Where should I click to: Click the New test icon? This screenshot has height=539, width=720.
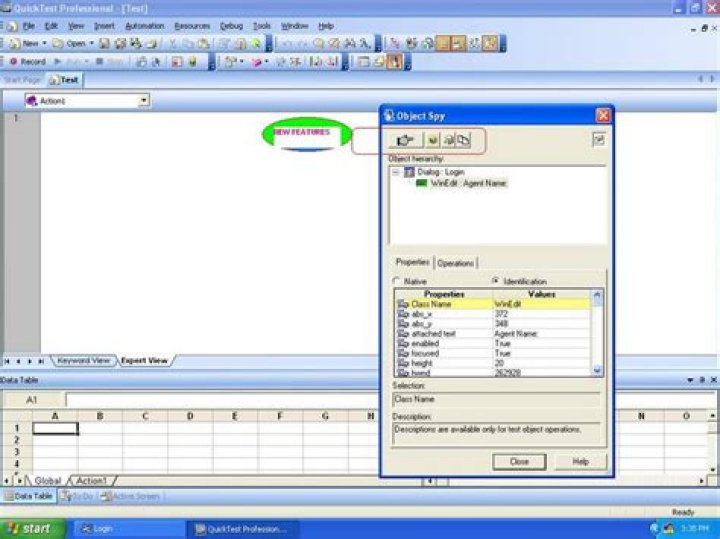(x=15, y=44)
